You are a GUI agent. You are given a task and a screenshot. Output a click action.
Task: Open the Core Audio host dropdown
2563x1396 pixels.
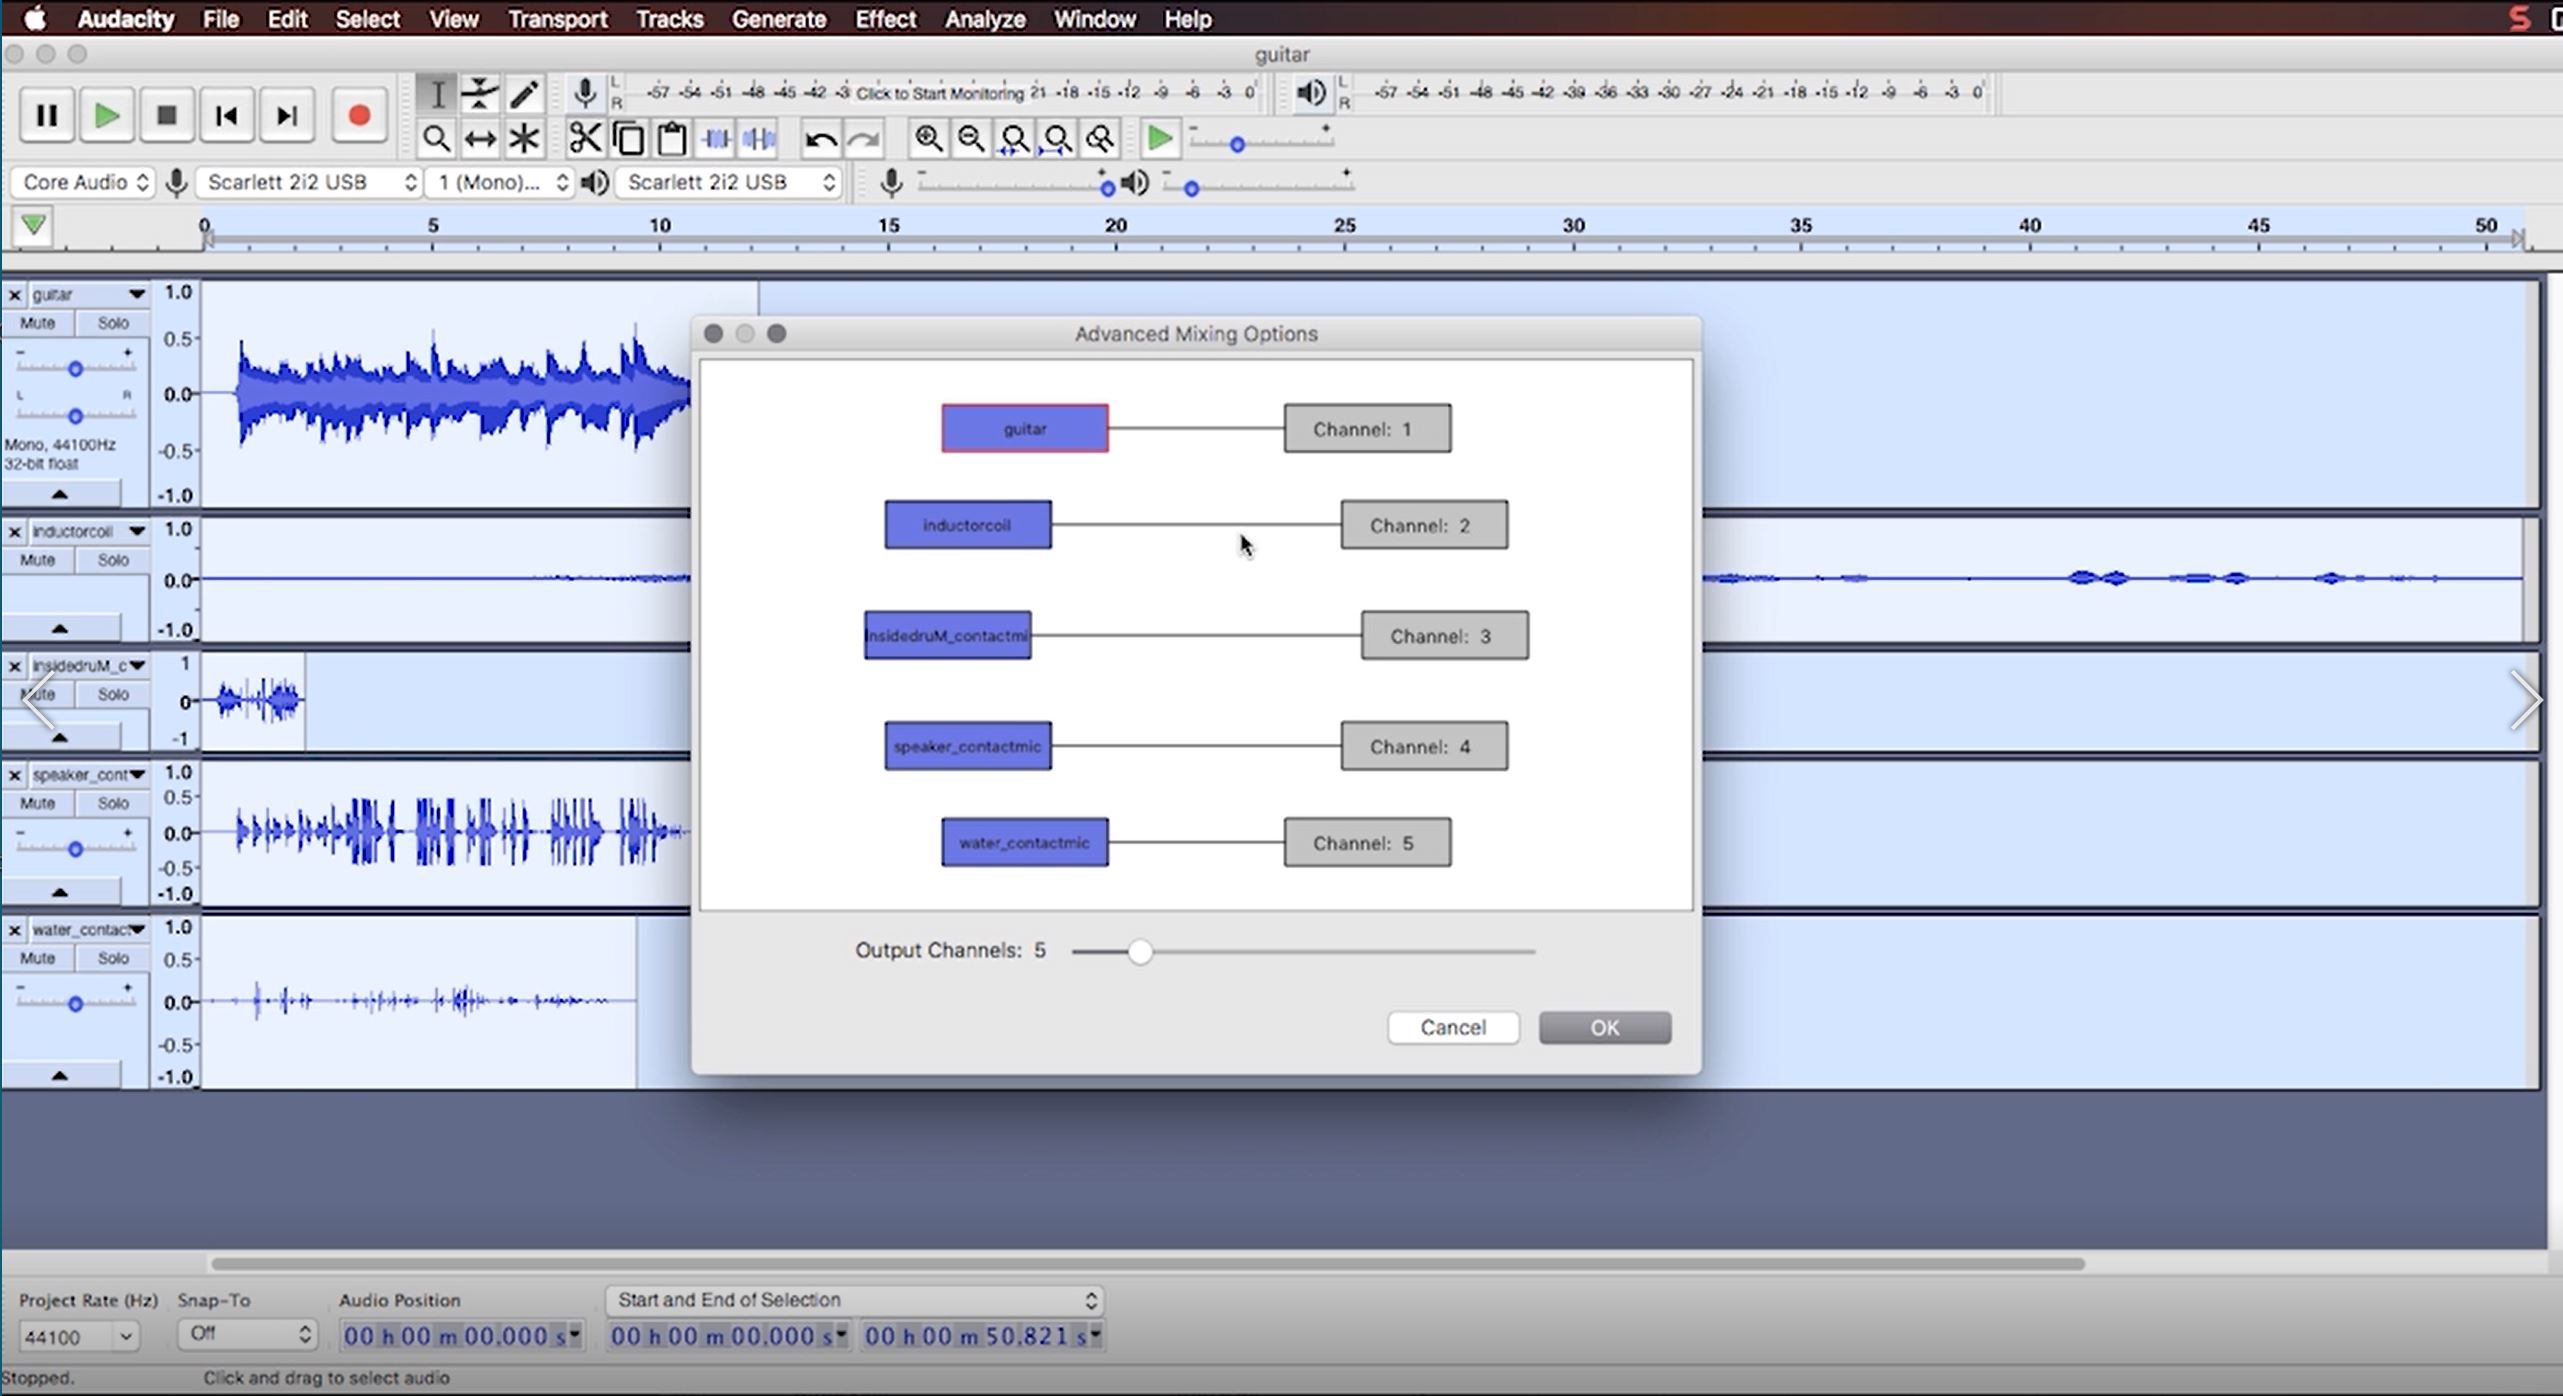tap(85, 182)
